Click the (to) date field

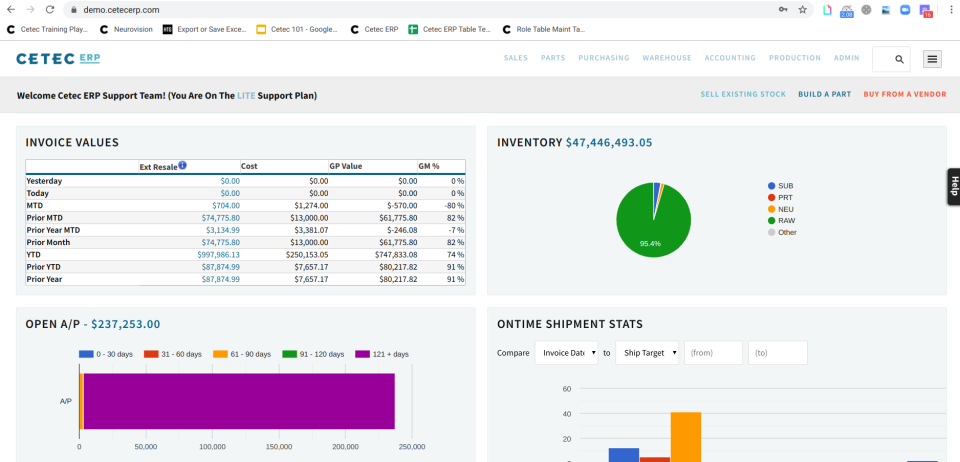click(778, 353)
